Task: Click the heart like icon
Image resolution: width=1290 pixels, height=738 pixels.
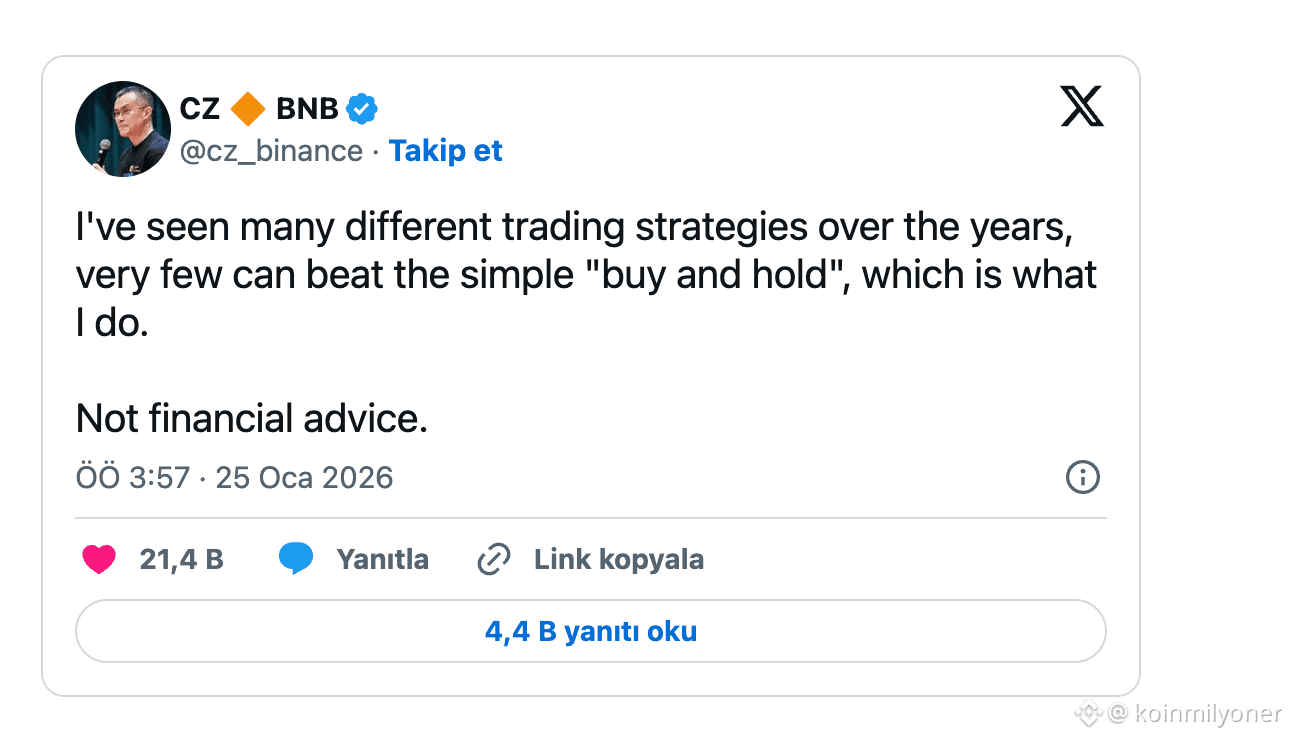Action: click(x=99, y=559)
